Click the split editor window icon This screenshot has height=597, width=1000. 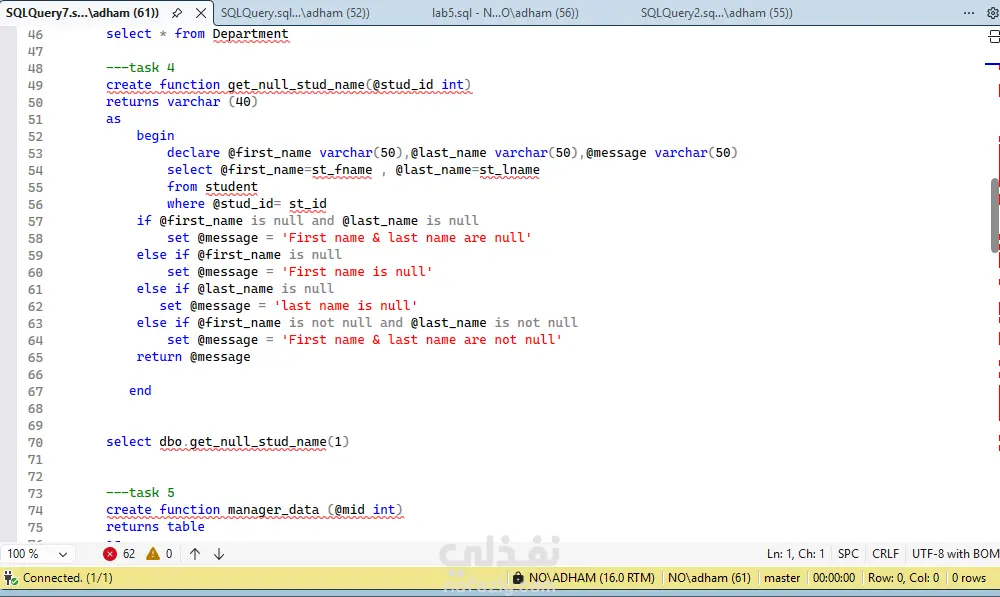pos(994,38)
